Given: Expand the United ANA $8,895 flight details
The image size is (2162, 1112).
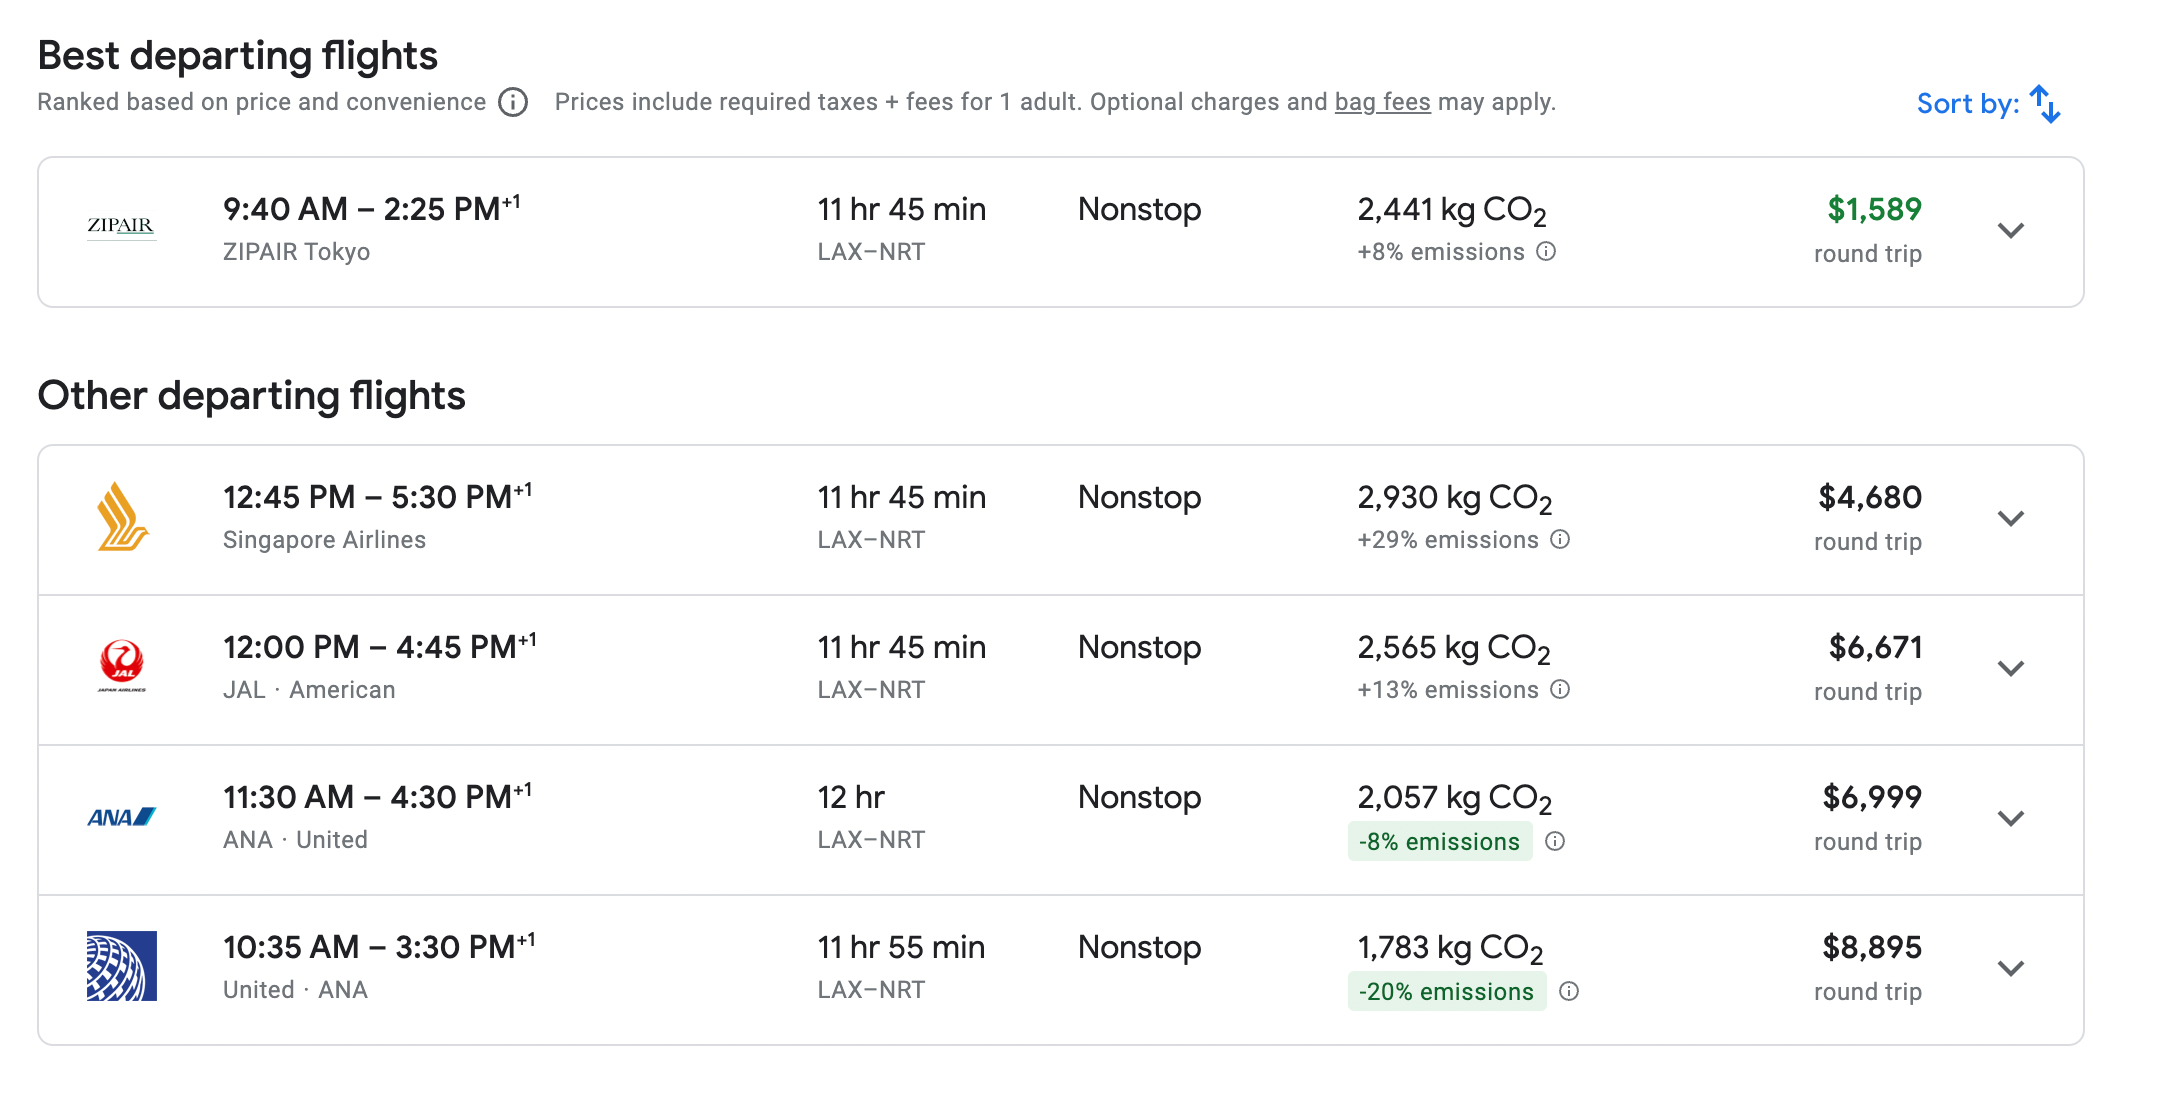Looking at the screenshot, I should click(2010, 968).
